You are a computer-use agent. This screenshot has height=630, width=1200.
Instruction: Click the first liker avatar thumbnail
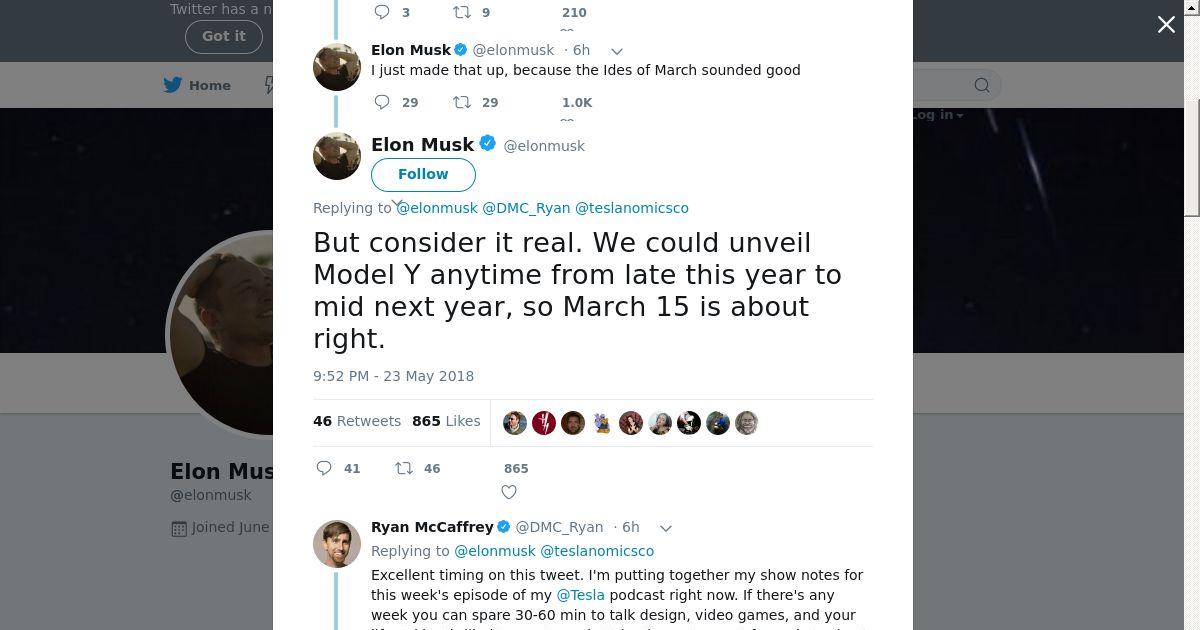515,422
